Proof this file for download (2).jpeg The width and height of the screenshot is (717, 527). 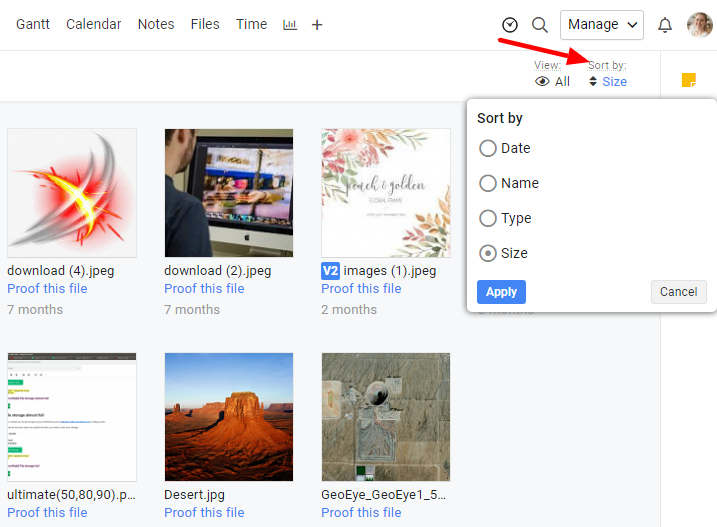pyautogui.click(x=204, y=289)
